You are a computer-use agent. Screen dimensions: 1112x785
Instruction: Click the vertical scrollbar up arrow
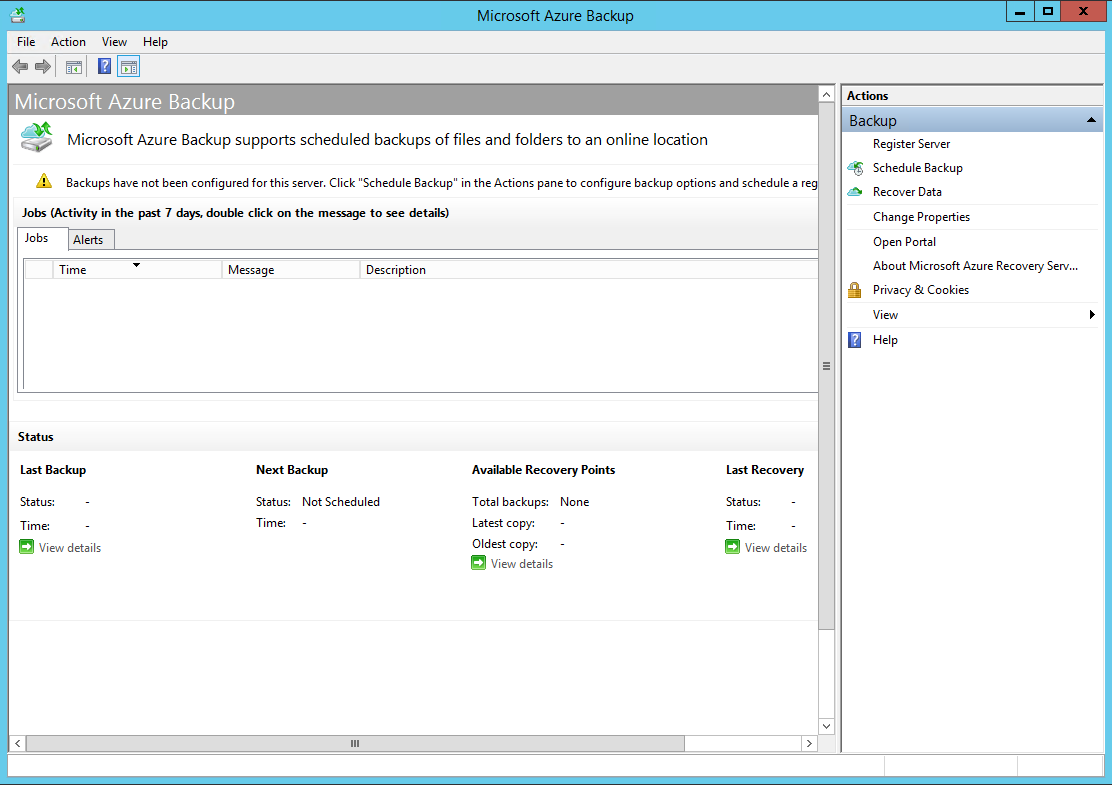tap(826, 94)
